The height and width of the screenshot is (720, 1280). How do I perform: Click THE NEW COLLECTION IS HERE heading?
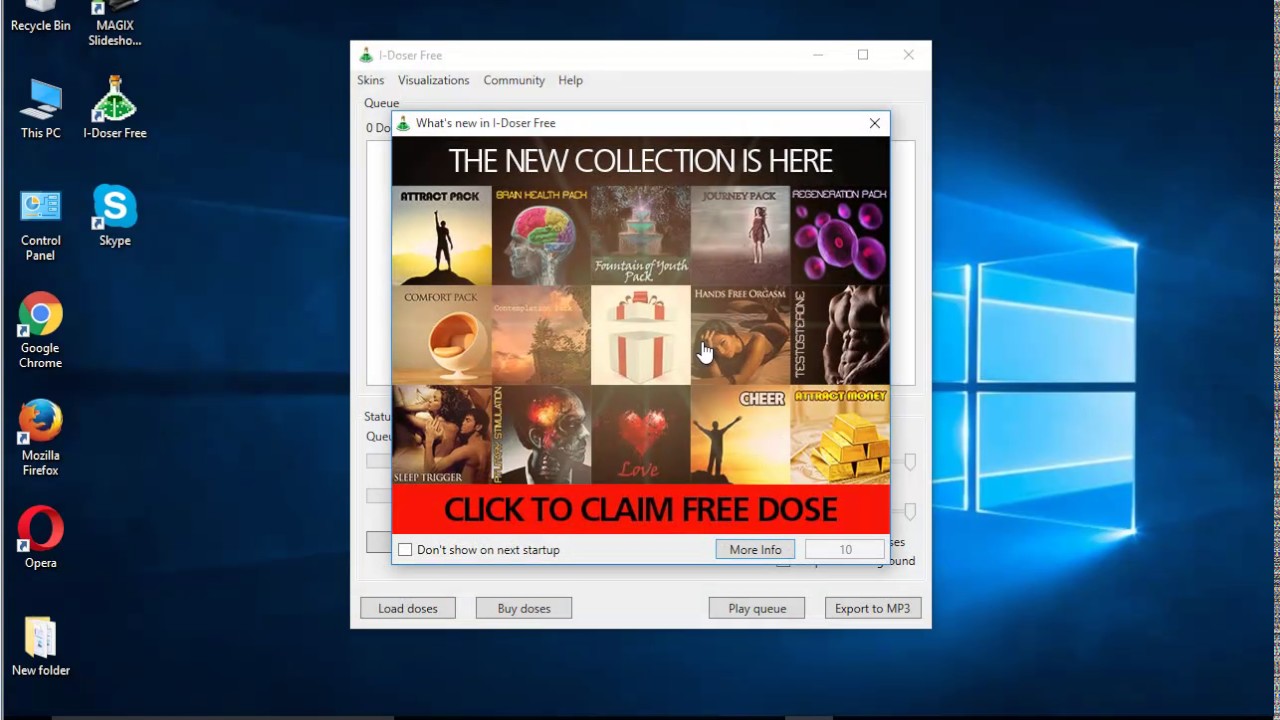pyautogui.click(x=640, y=161)
